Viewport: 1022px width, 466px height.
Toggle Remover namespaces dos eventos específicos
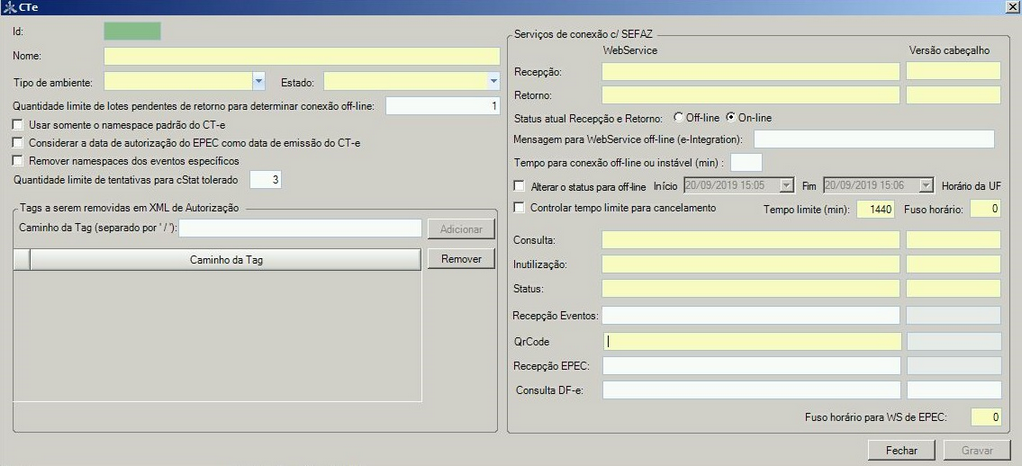[x=18, y=160]
